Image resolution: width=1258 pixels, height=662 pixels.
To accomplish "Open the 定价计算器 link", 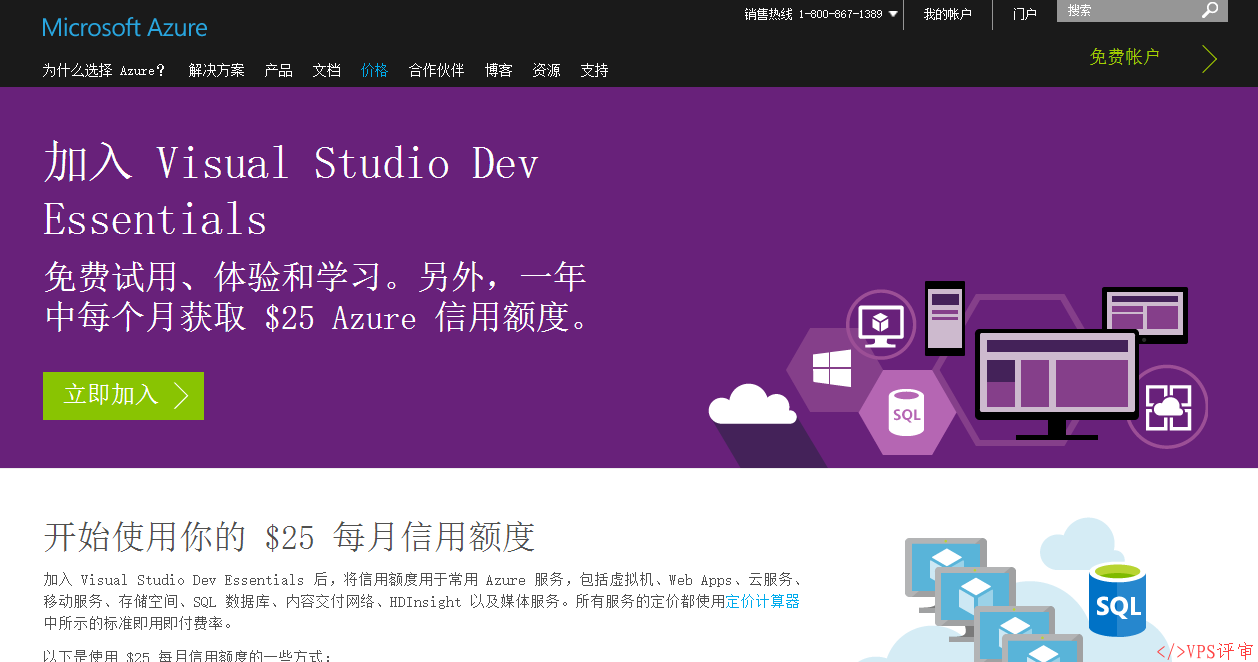I will tap(762, 601).
